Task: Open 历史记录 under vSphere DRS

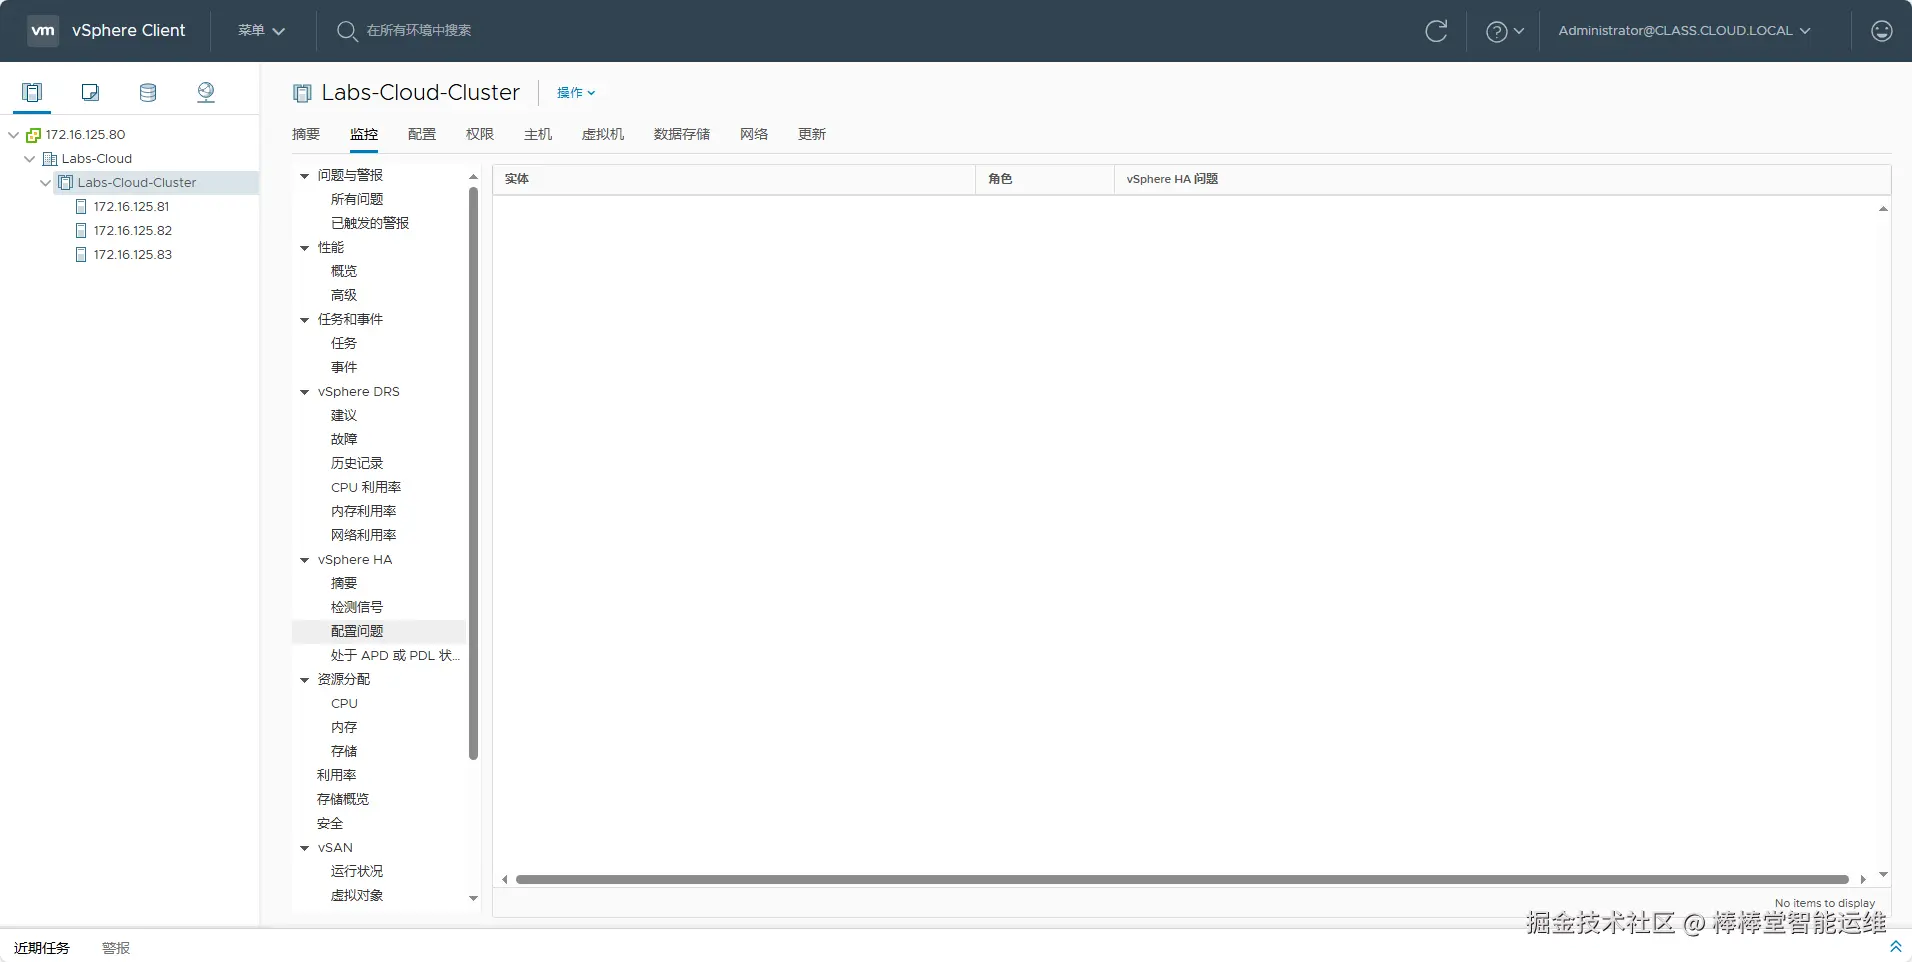Action: 357,463
